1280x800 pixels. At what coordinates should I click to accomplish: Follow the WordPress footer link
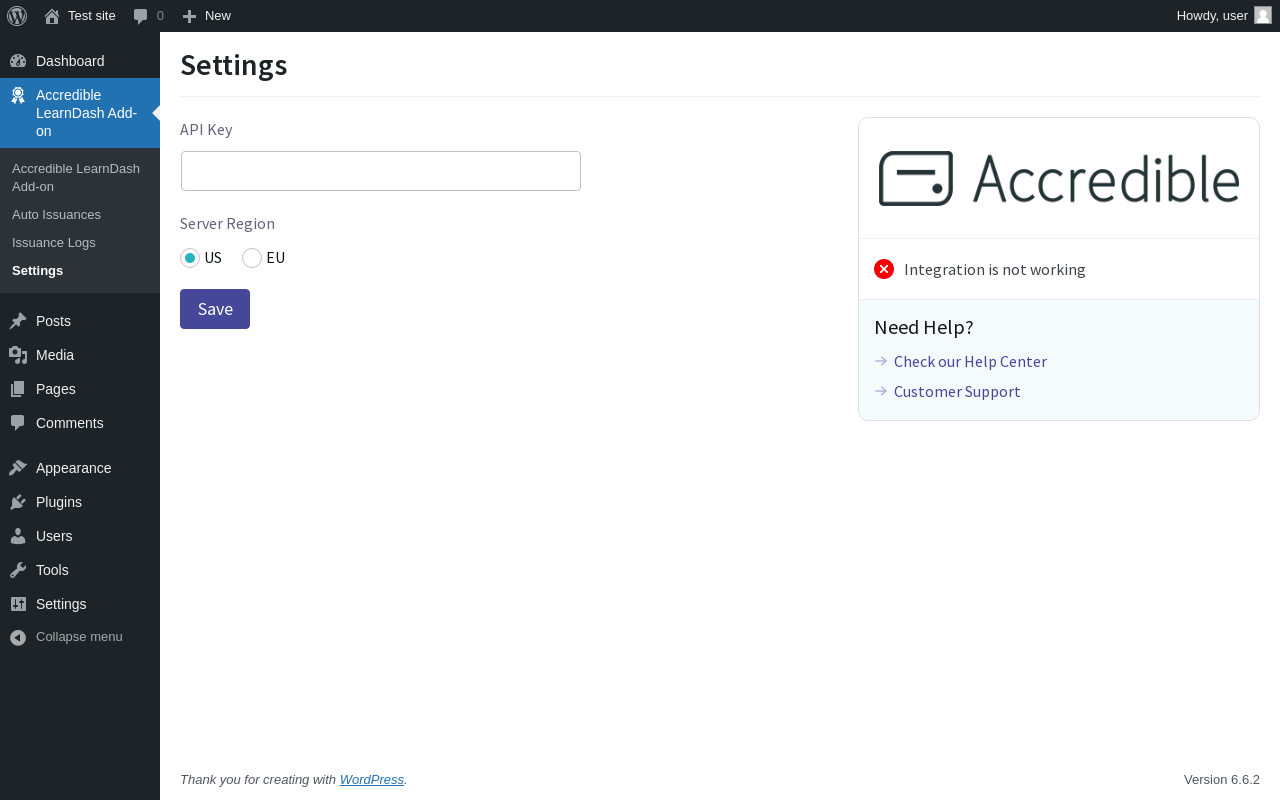click(x=372, y=779)
